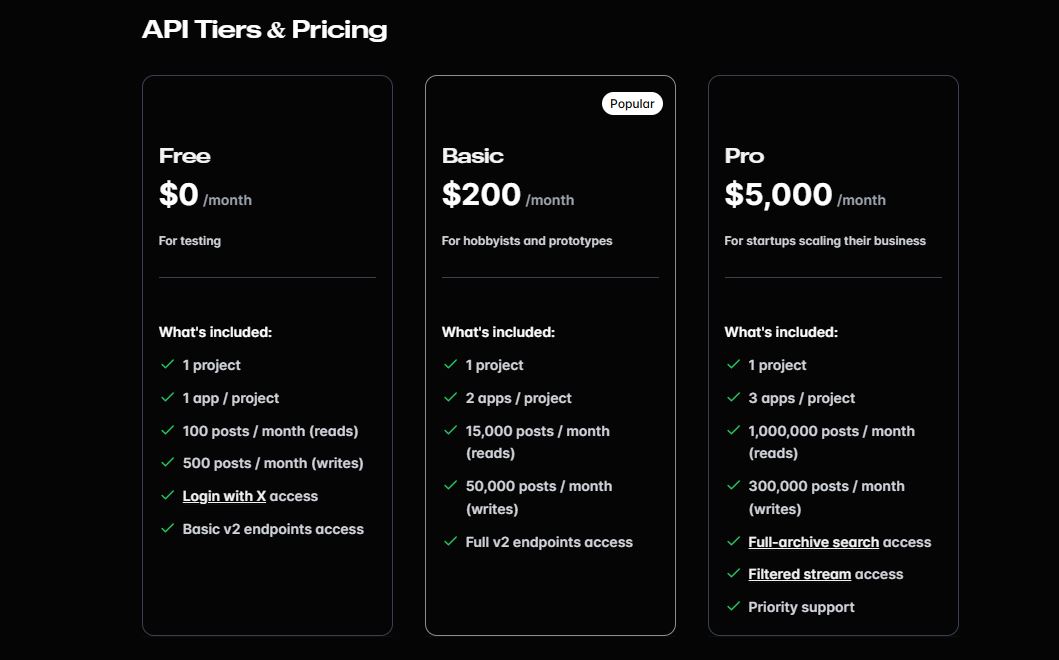
Task: Click the 'API Tiers & Pricing' heading
Action: 264,29
